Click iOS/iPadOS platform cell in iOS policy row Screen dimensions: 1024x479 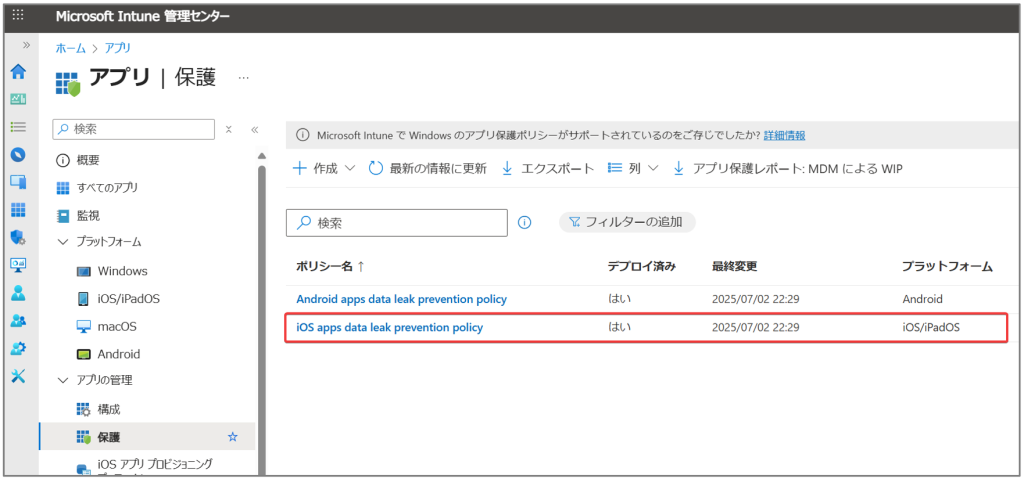click(x=931, y=327)
